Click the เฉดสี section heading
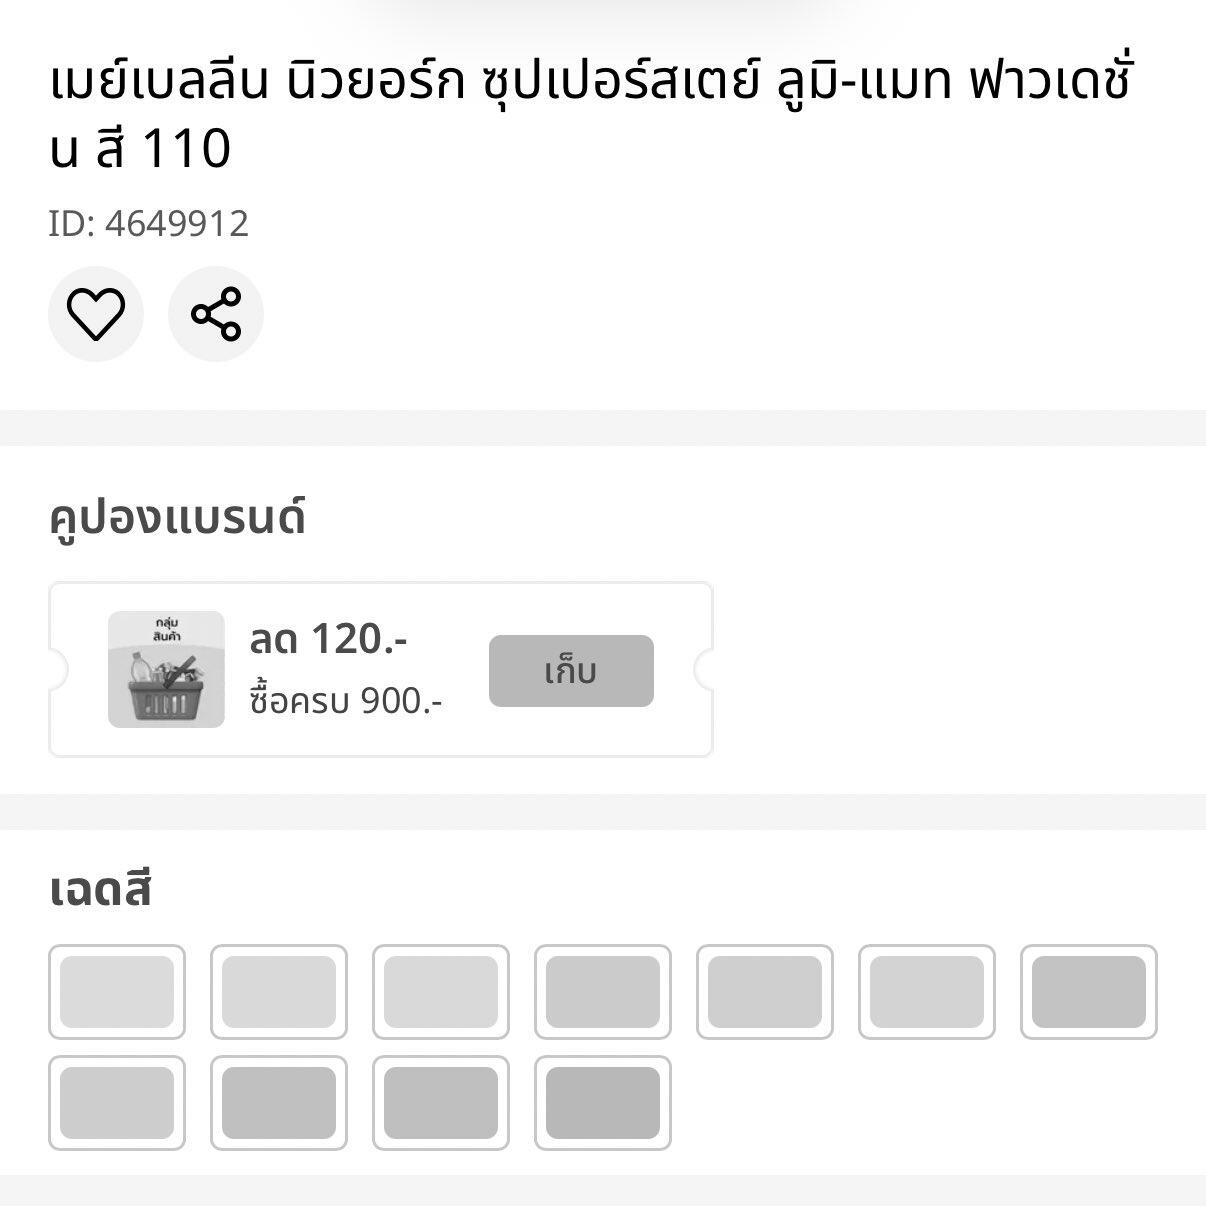 point(100,889)
